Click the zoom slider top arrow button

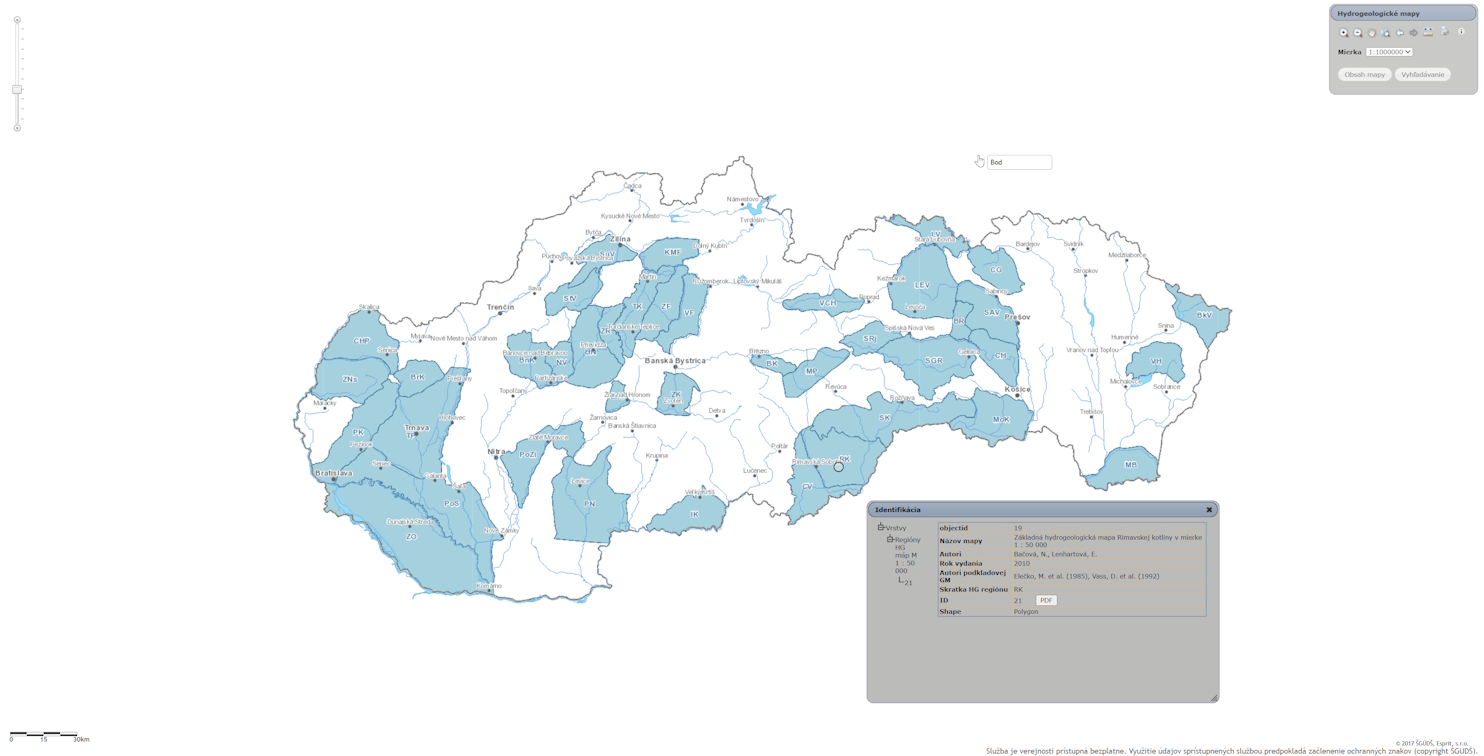(17, 20)
